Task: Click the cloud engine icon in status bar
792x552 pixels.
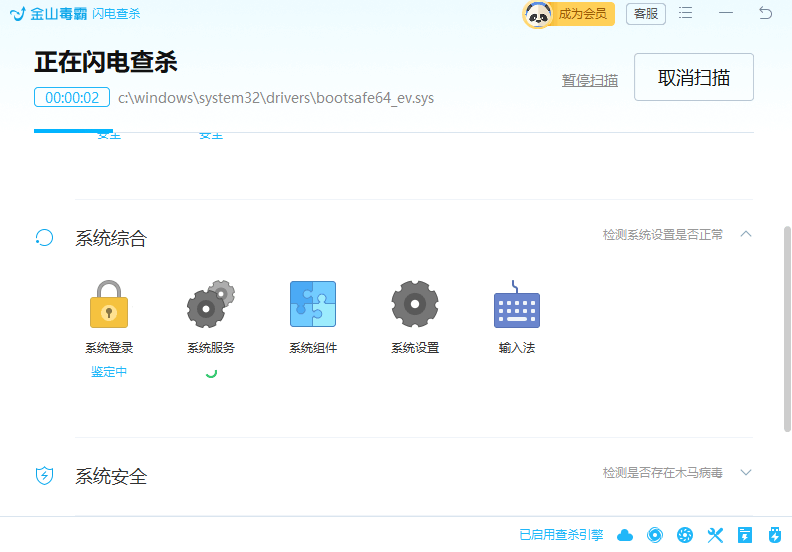Action: [x=625, y=535]
